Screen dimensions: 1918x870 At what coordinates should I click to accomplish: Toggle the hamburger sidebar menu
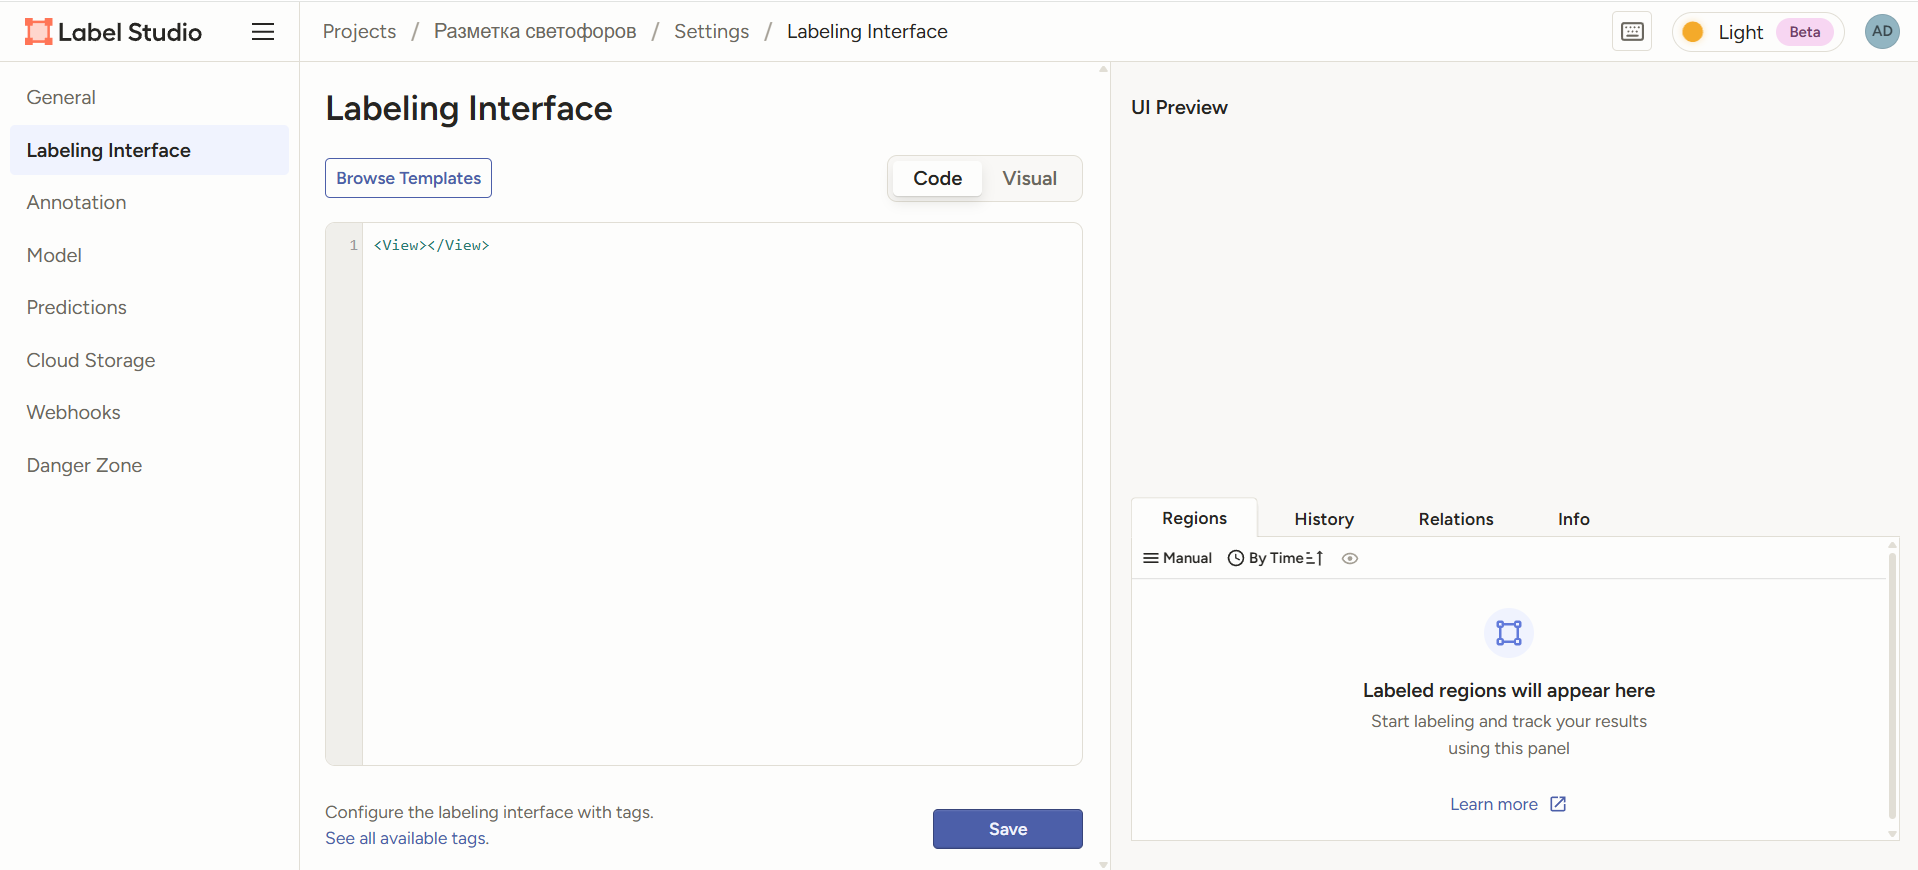tap(263, 32)
